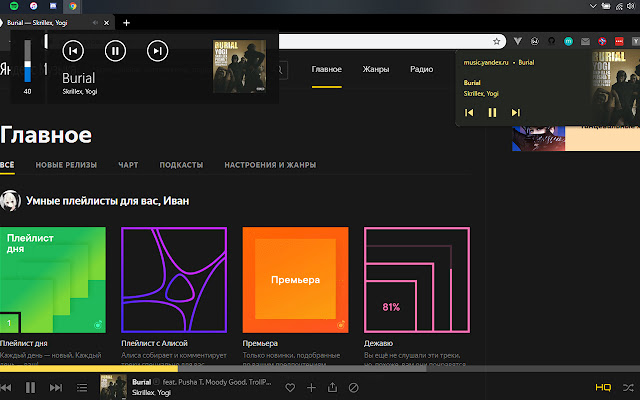This screenshot has height=400, width=640.
Task: Like the current track with the heart icon
Action: (x=290, y=387)
